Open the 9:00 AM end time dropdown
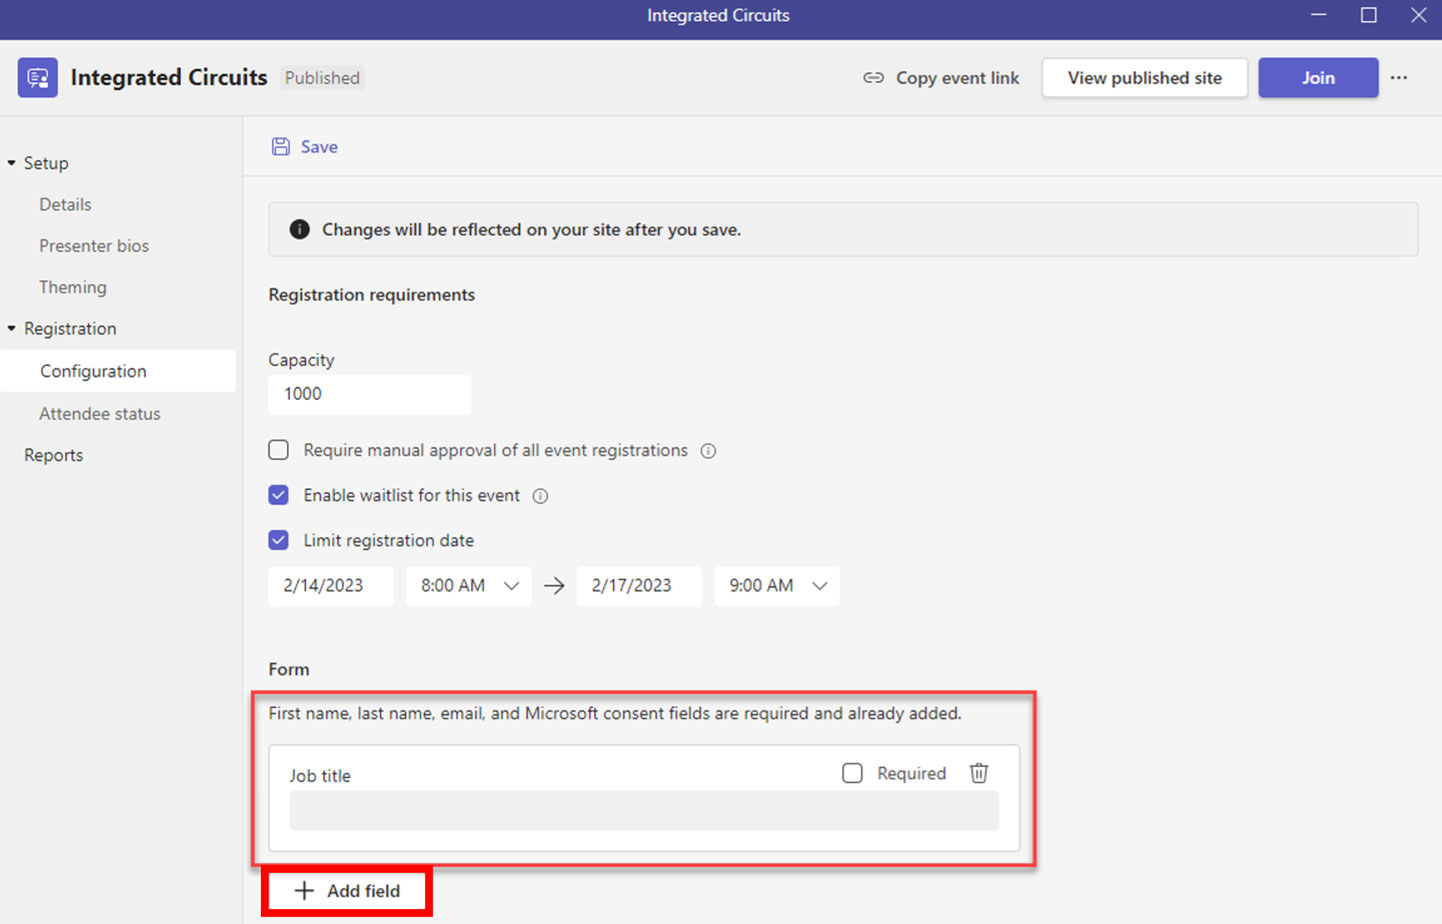The image size is (1442, 924). pyautogui.click(x=777, y=586)
